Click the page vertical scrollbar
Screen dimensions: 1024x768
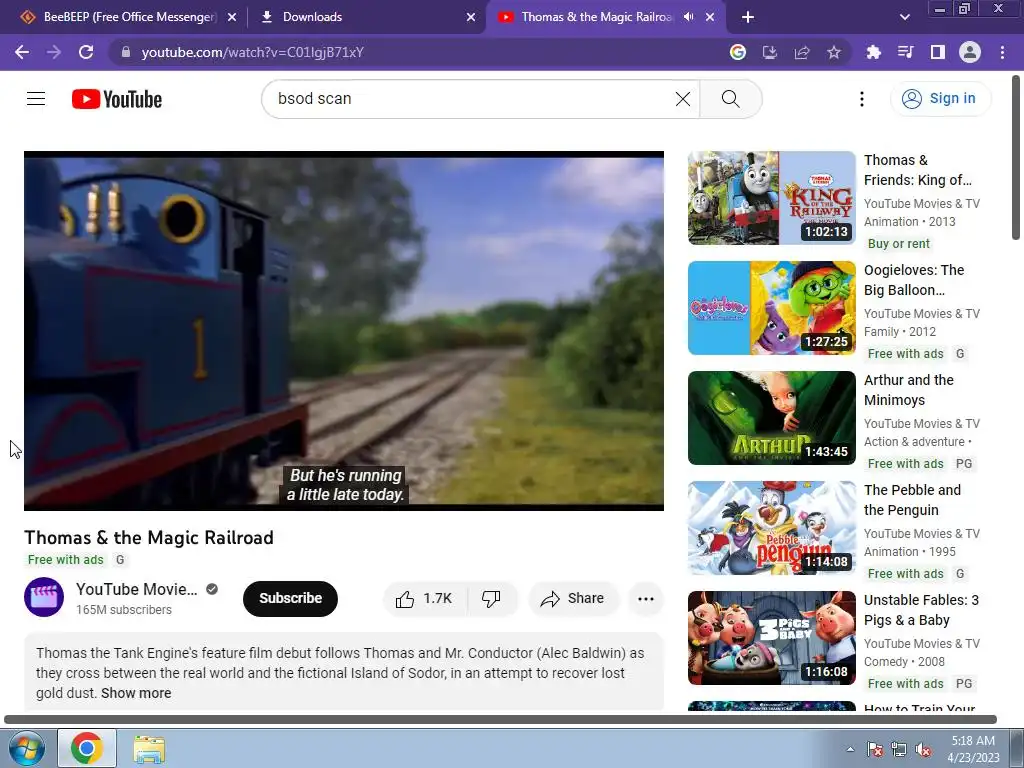(1016, 157)
